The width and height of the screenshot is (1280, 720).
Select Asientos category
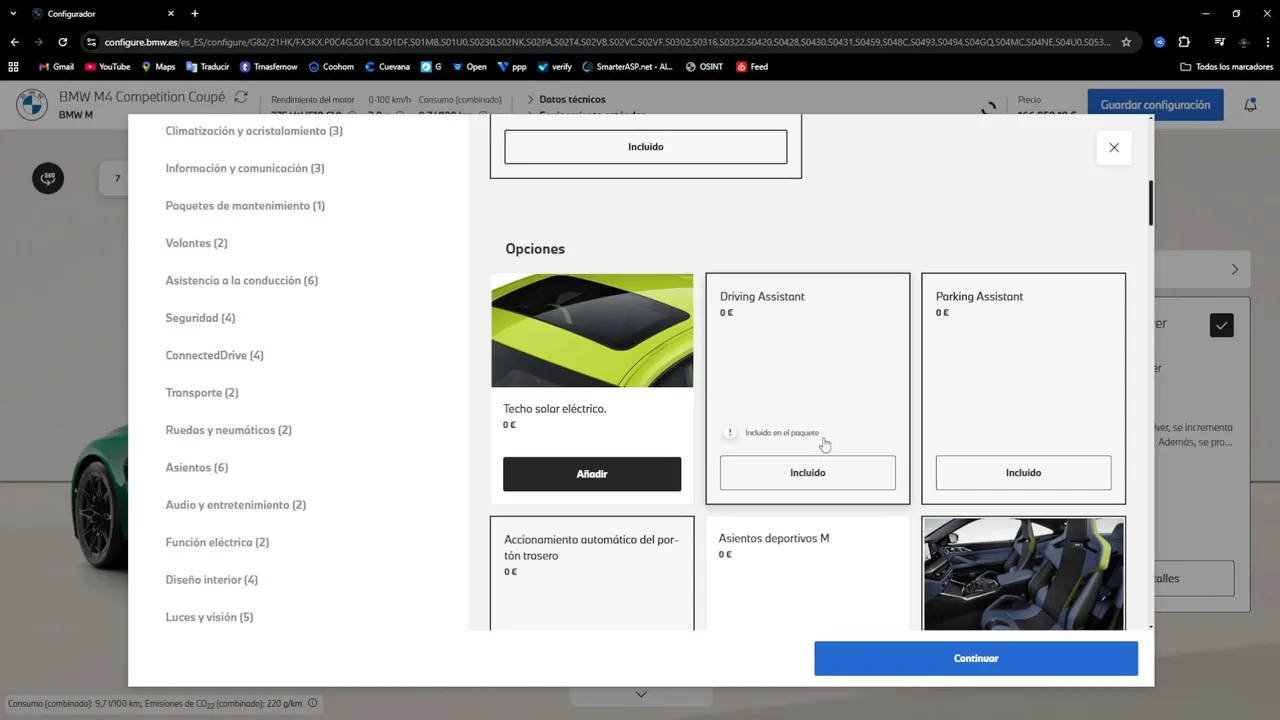[x=196, y=468]
